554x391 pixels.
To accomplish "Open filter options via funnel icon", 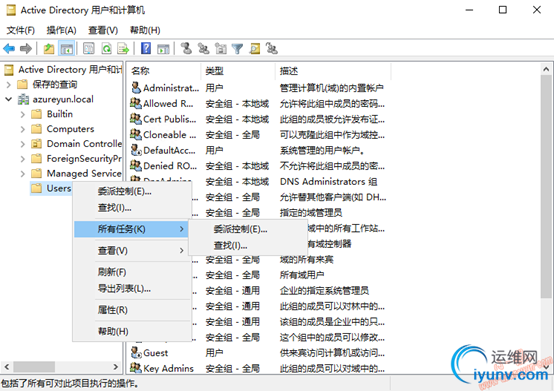I will click(237, 48).
